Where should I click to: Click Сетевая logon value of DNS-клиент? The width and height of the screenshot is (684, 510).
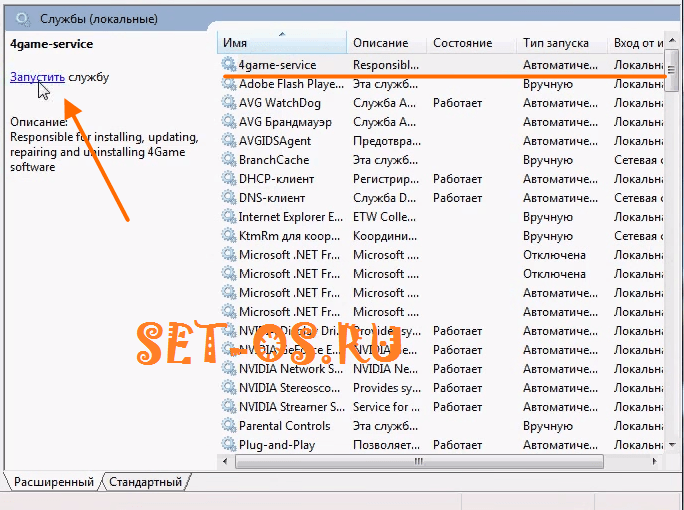tap(639, 198)
